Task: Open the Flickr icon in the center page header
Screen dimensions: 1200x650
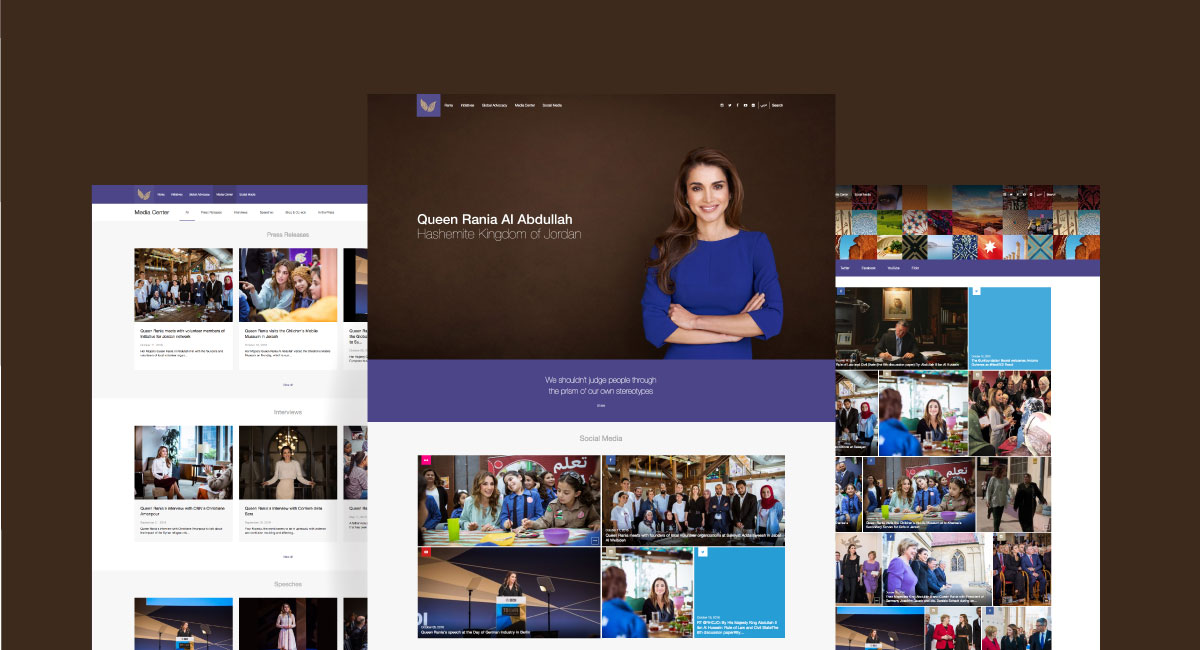Action: 753,105
